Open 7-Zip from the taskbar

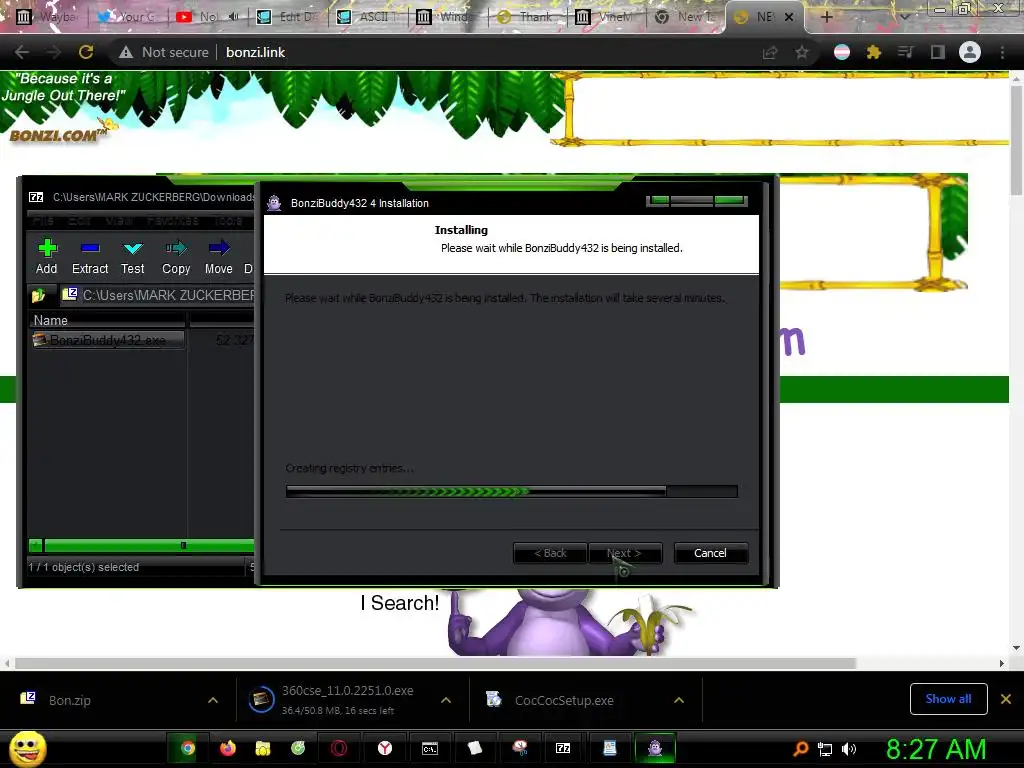(563, 748)
